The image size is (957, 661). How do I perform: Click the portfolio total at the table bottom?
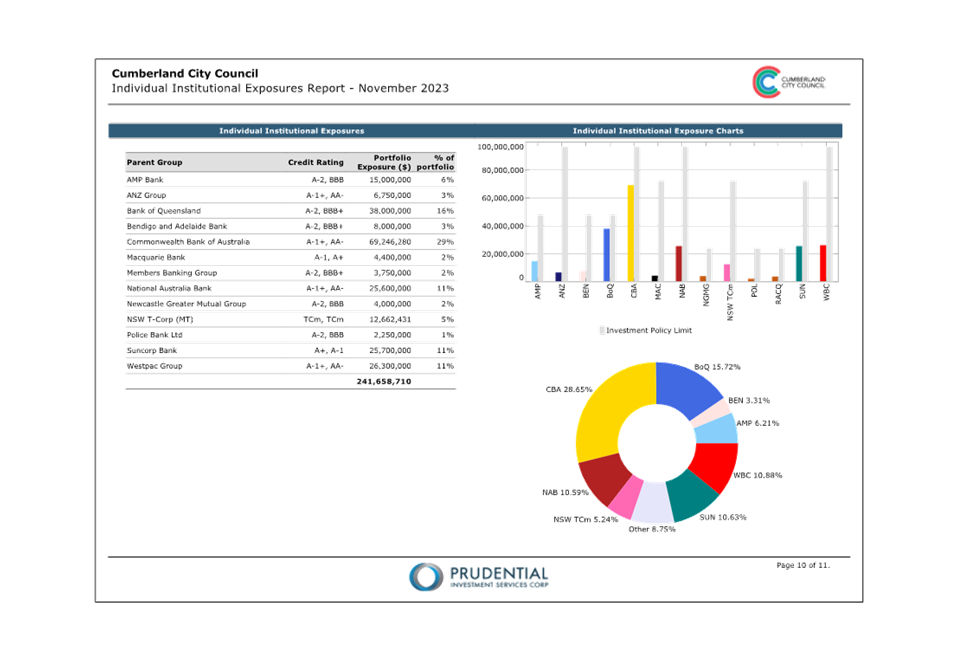point(384,382)
